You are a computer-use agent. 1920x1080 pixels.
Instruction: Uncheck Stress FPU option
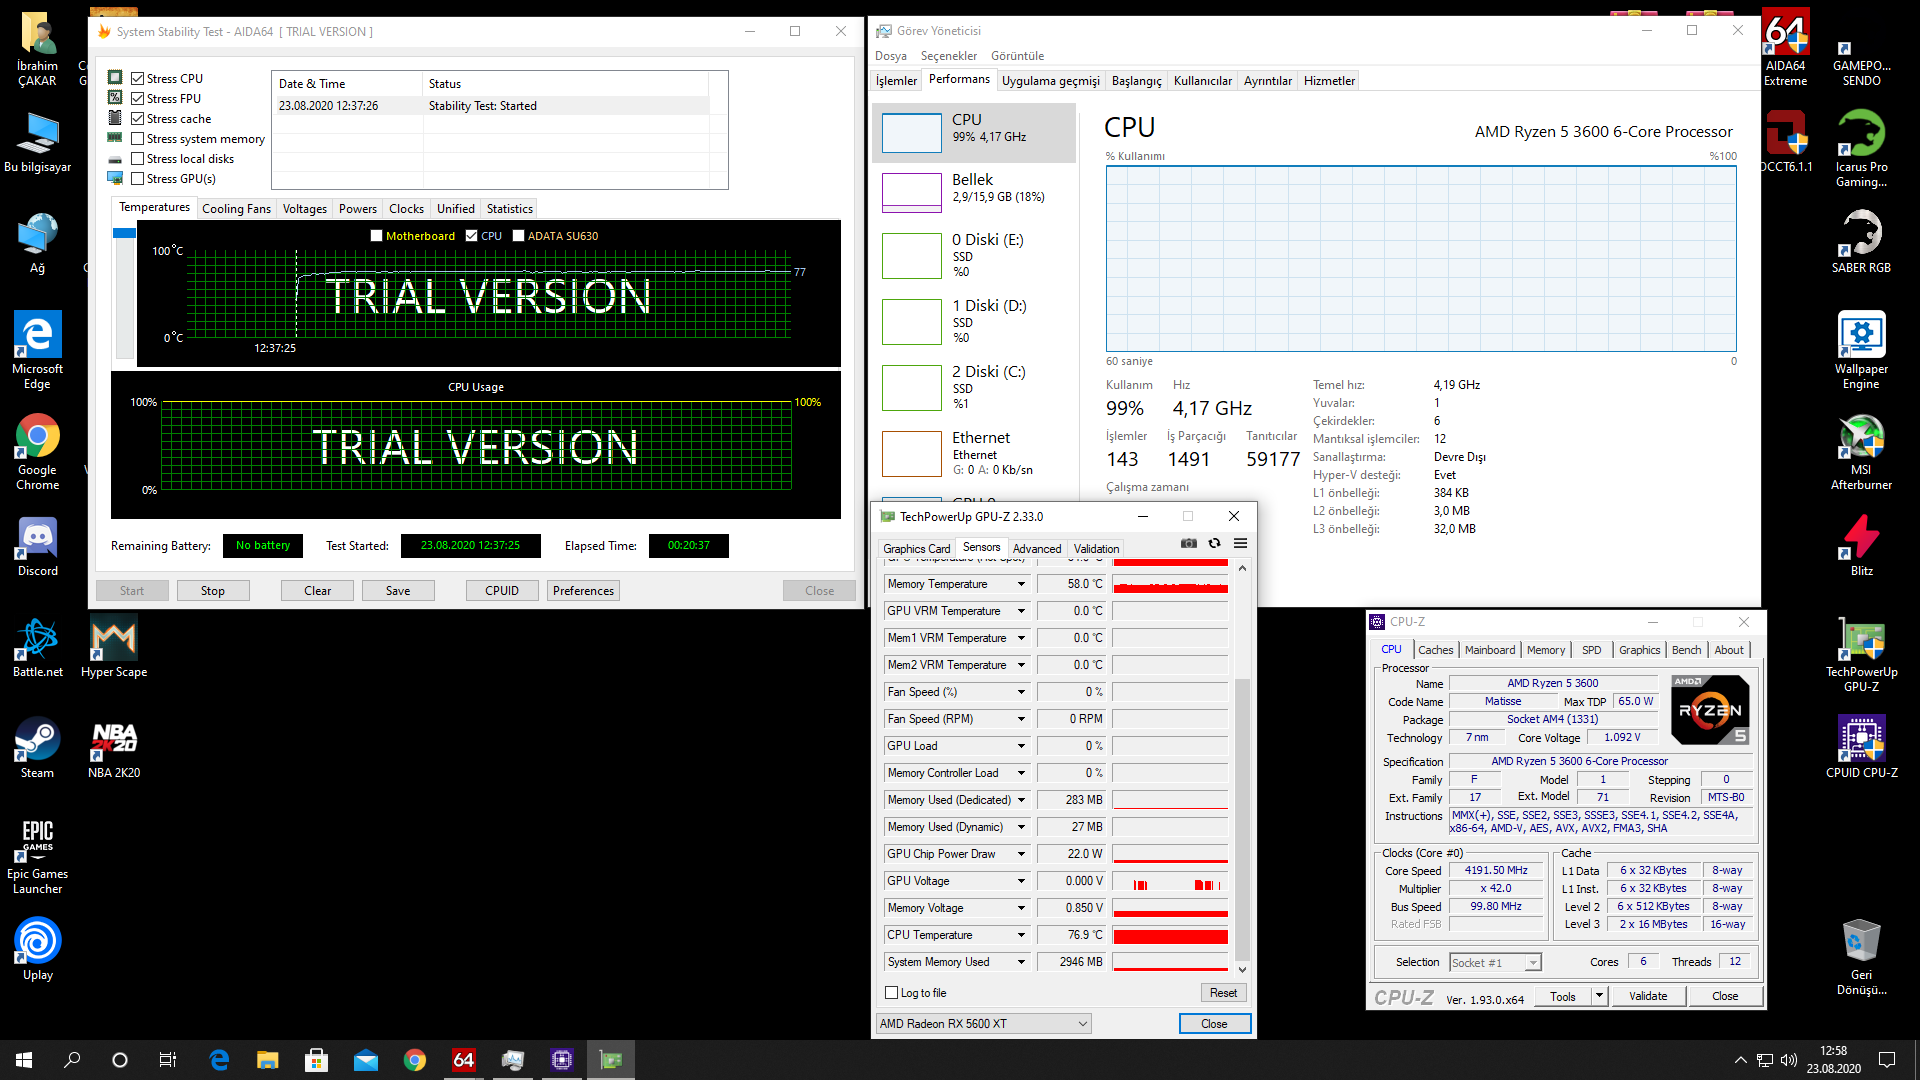click(x=138, y=98)
